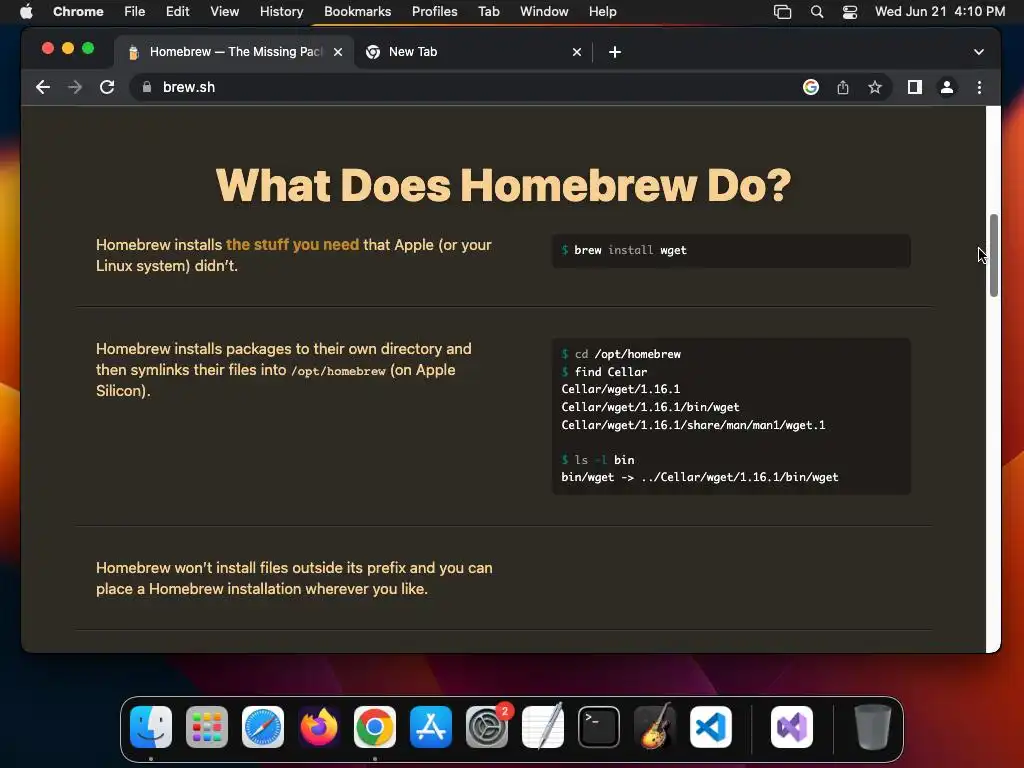The width and height of the screenshot is (1024, 768).
Task: Open Chrome's three-dot menu
Action: [x=979, y=87]
